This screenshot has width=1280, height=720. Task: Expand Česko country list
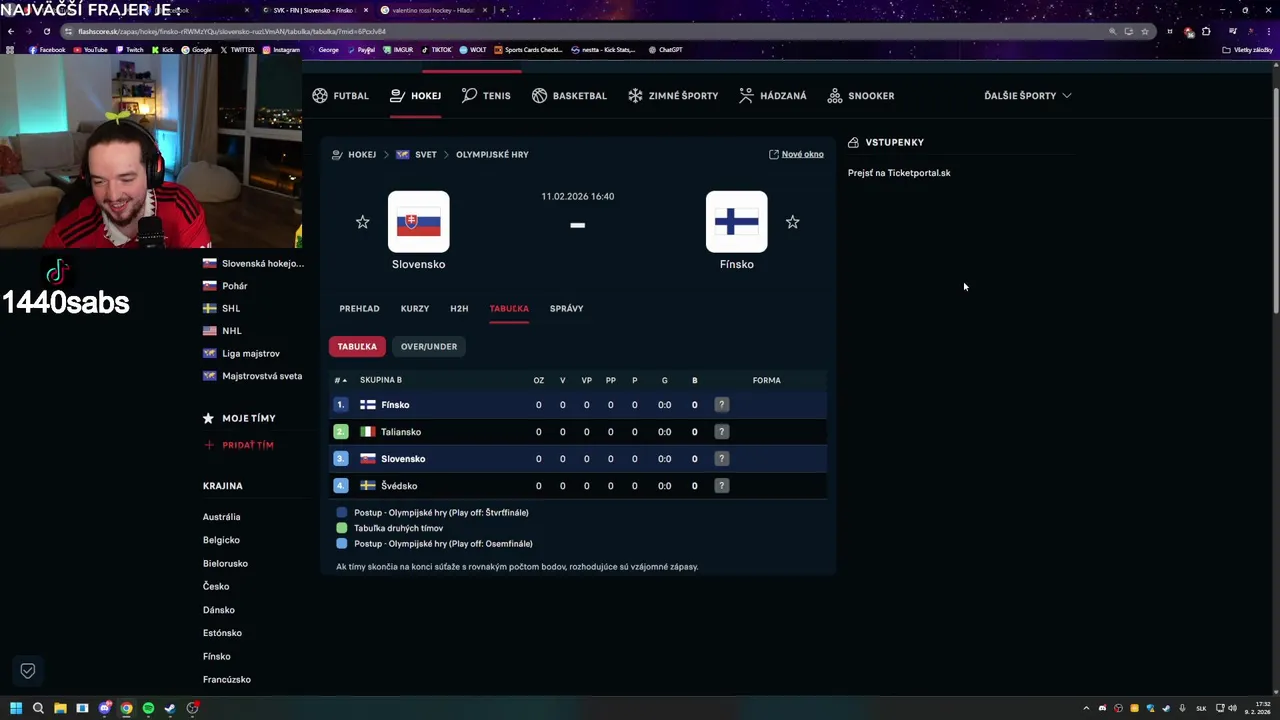(x=216, y=587)
